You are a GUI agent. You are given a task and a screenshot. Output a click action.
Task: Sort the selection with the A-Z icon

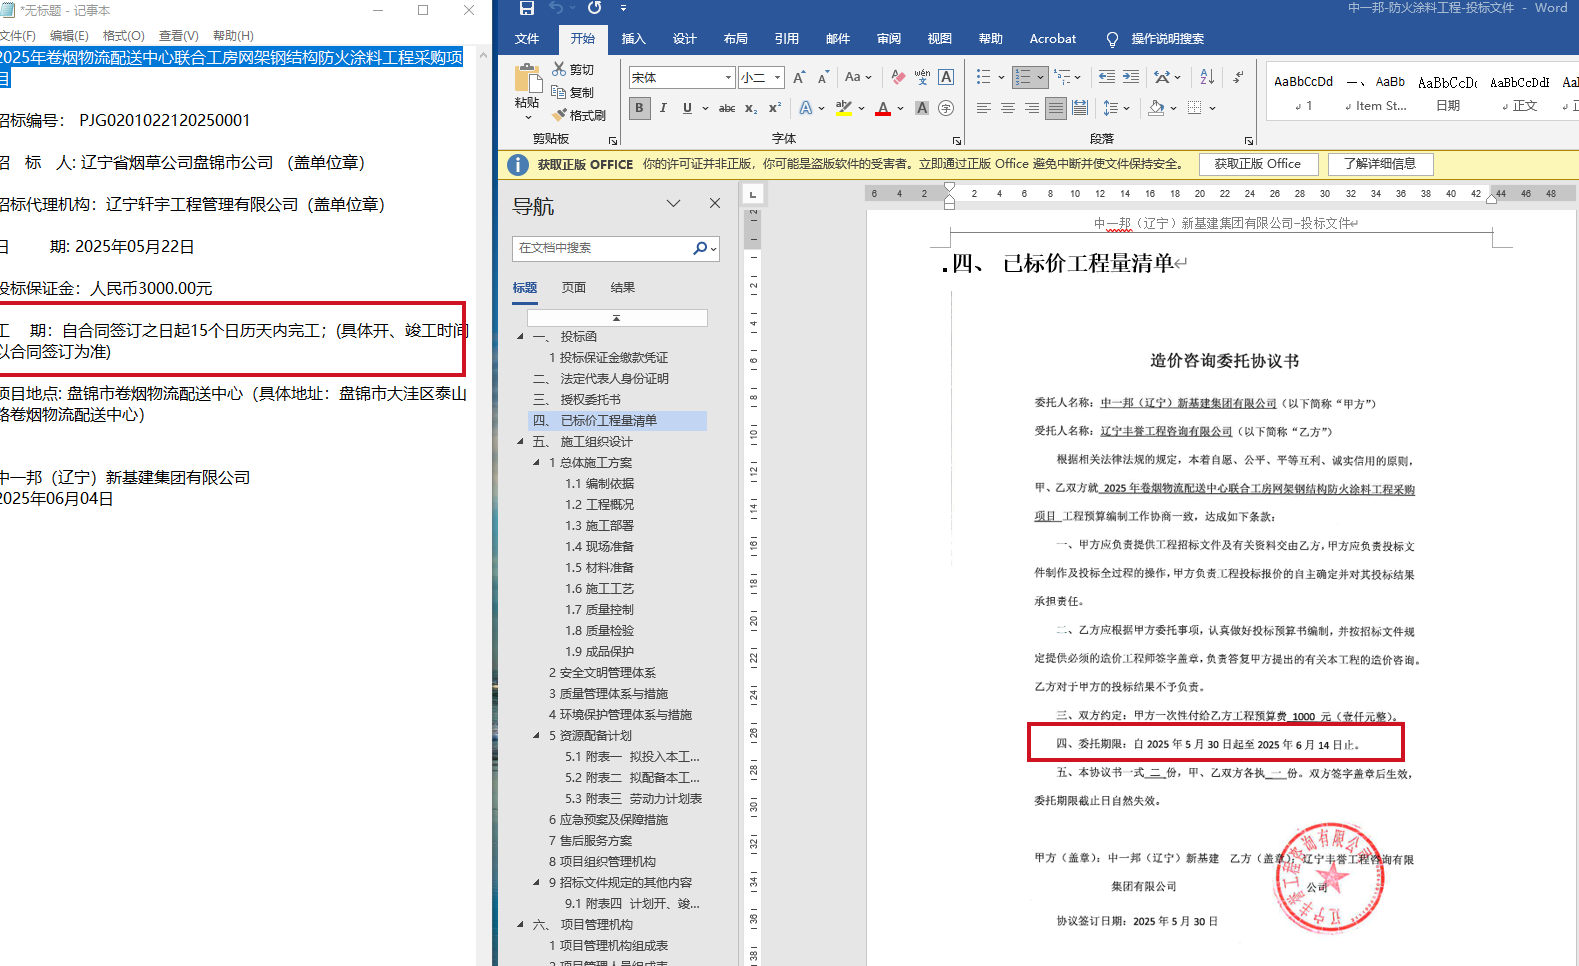1207,77
